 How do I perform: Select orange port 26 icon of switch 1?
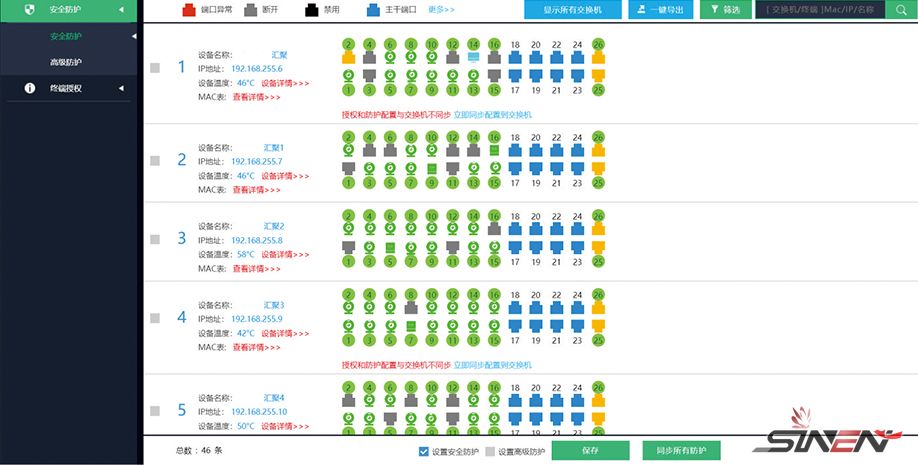coord(598,57)
